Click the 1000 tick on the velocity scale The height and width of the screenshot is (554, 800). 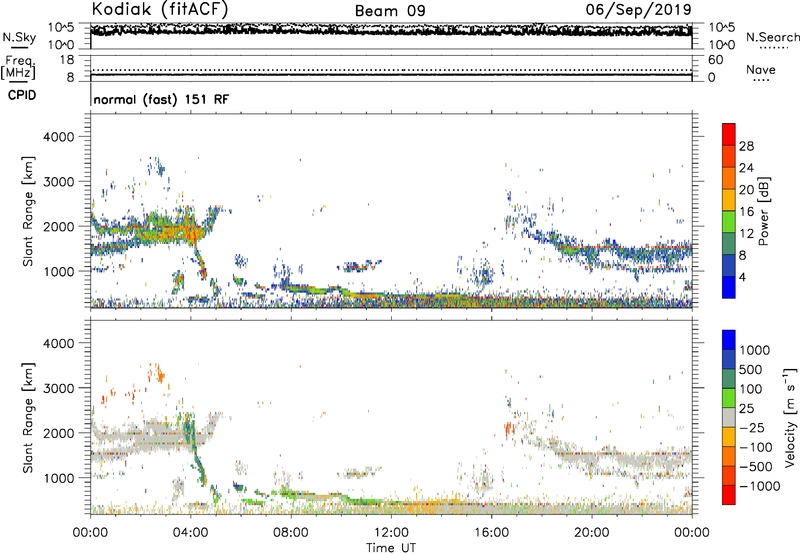(x=754, y=350)
